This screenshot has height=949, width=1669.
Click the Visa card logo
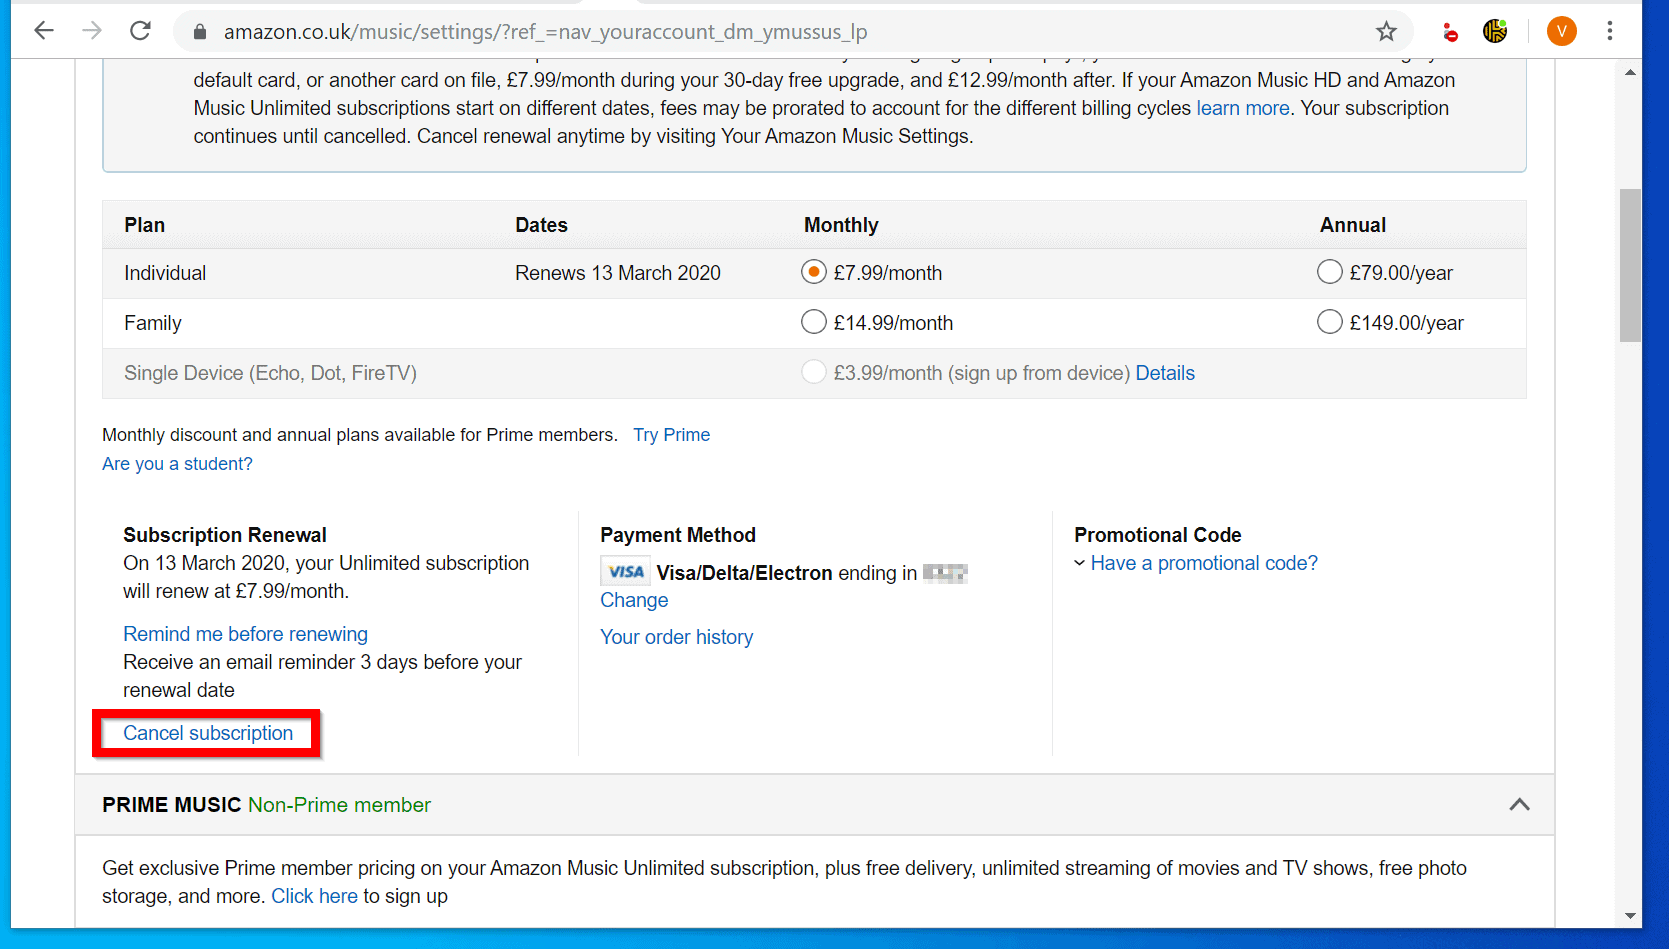coord(625,571)
